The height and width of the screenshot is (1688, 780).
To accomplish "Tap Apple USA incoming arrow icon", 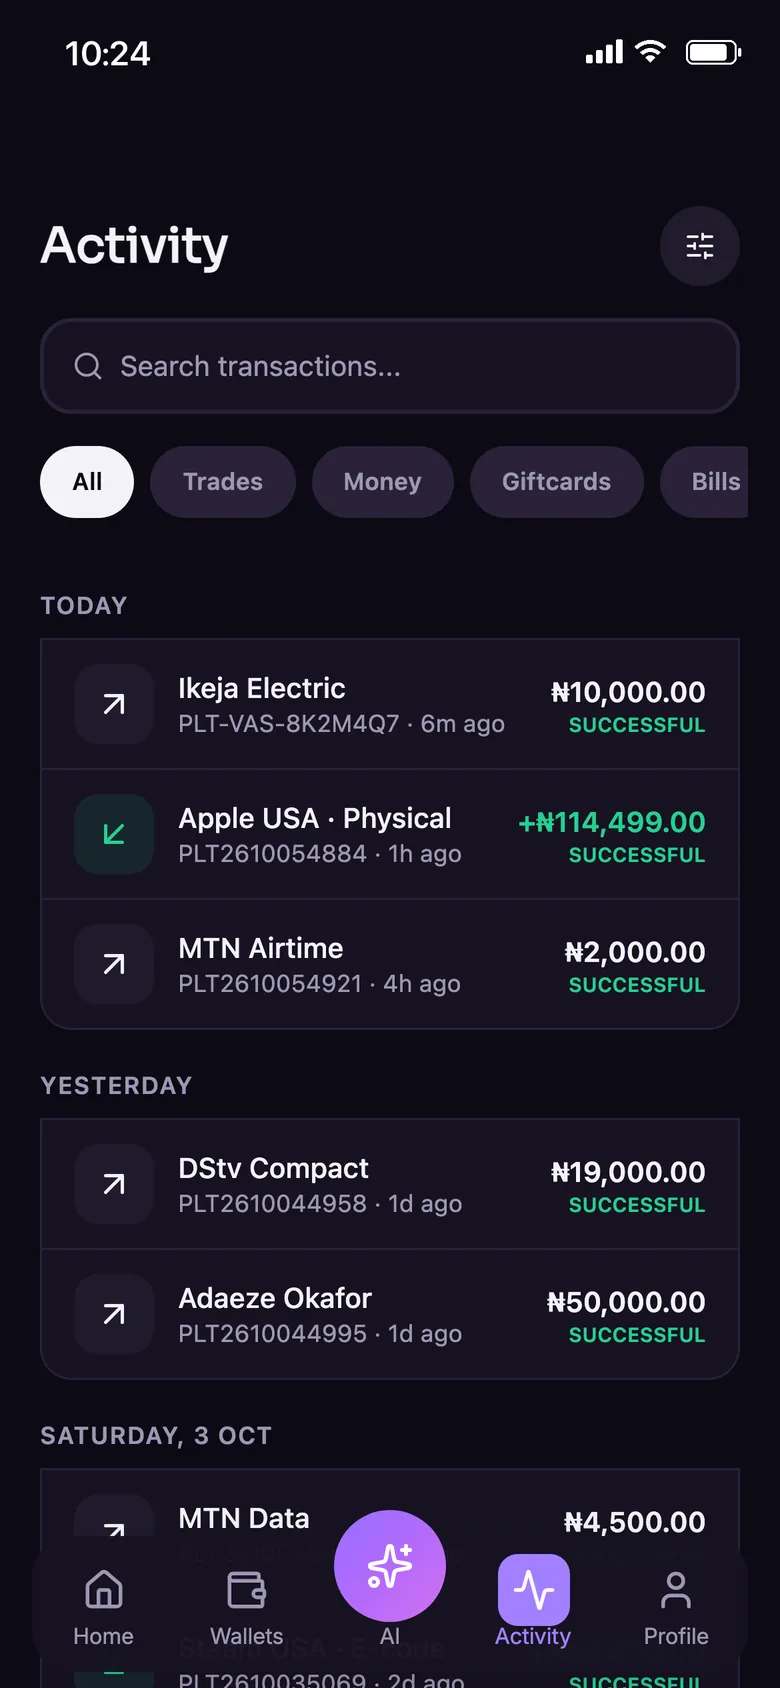I will point(114,834).
